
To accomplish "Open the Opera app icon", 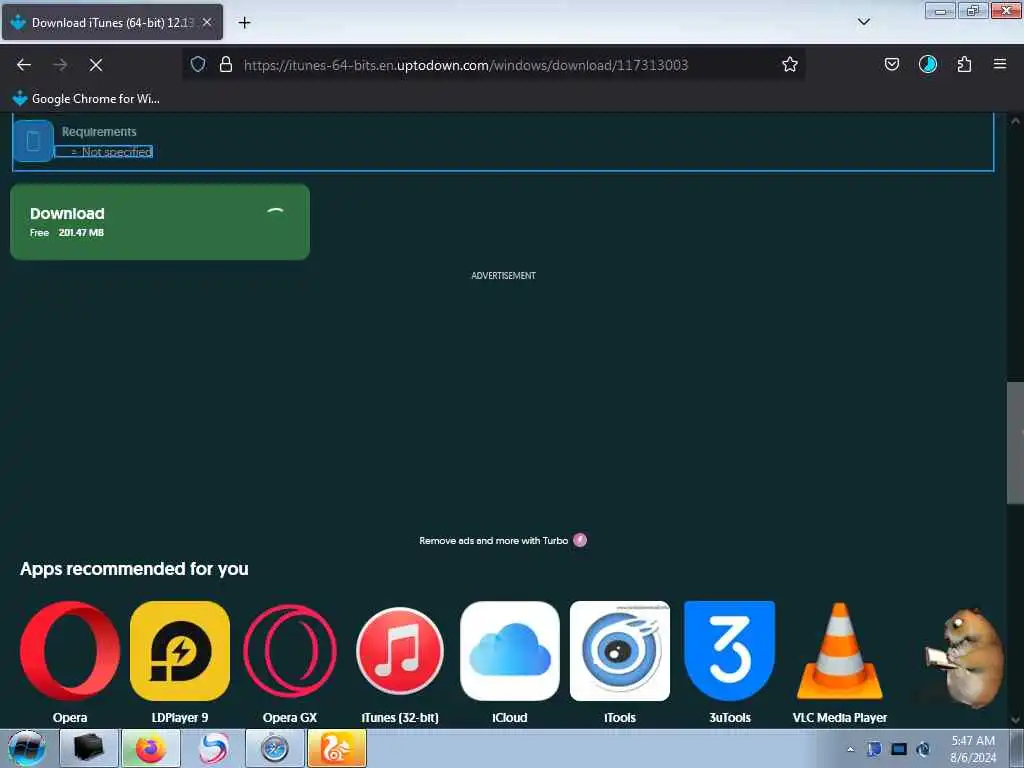I will click(70, 651).
